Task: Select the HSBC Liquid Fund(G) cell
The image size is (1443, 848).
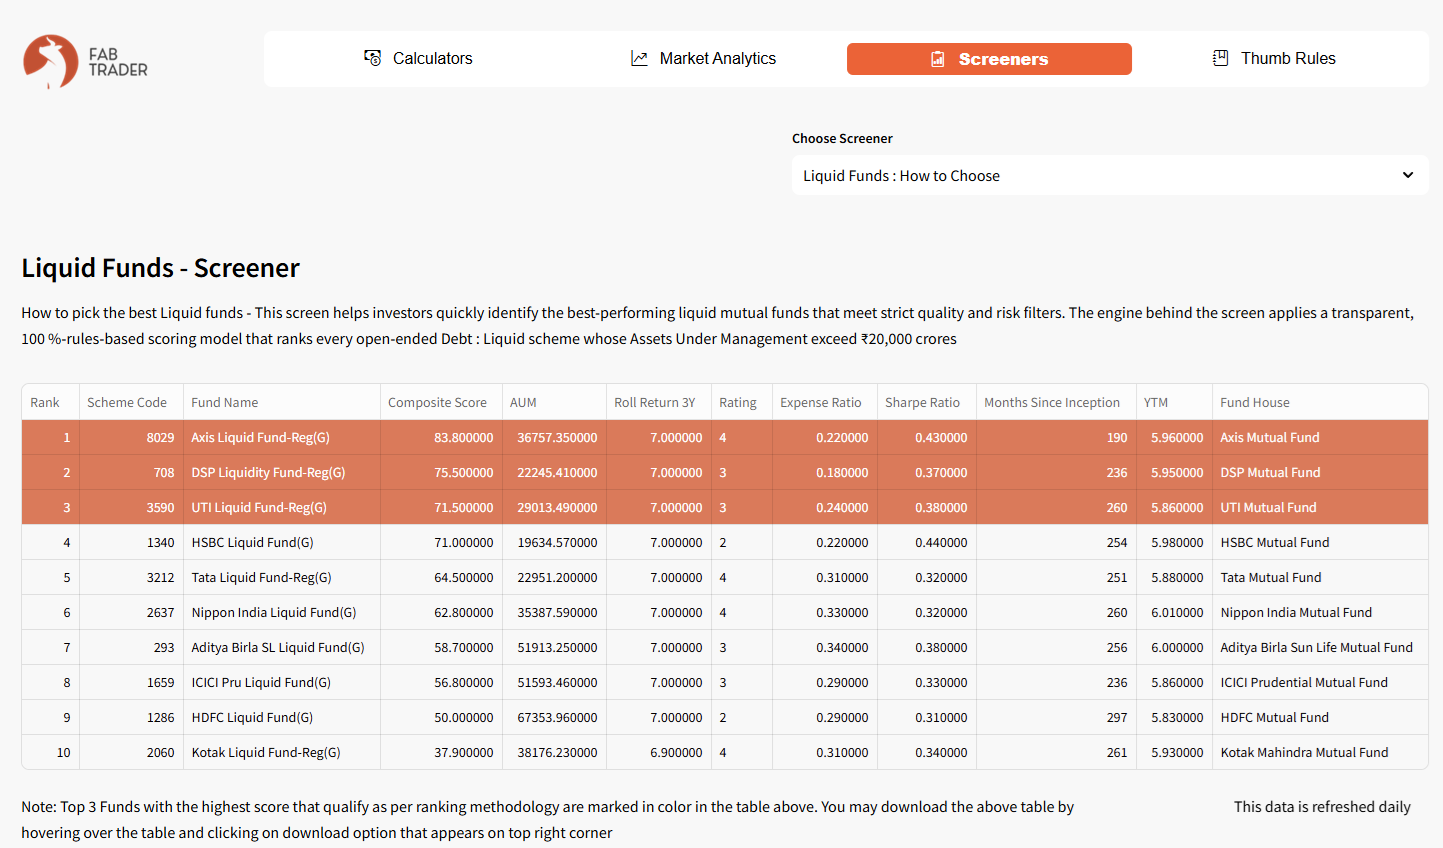Action: point(281,542)
